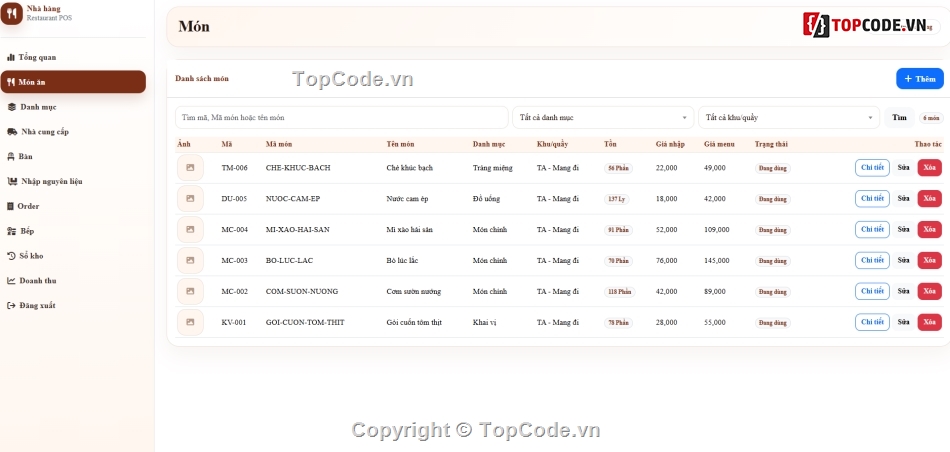View Doanh thu report

point(73,281)
